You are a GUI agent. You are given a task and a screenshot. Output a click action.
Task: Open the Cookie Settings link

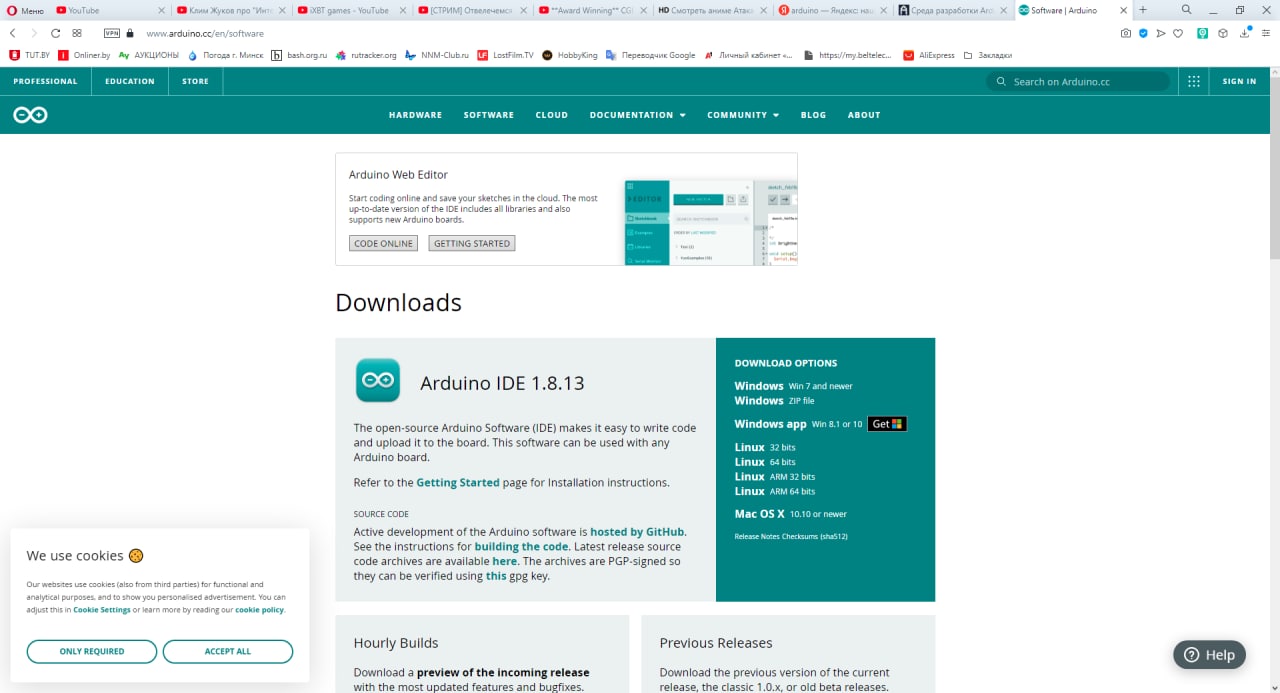[102, 610]
